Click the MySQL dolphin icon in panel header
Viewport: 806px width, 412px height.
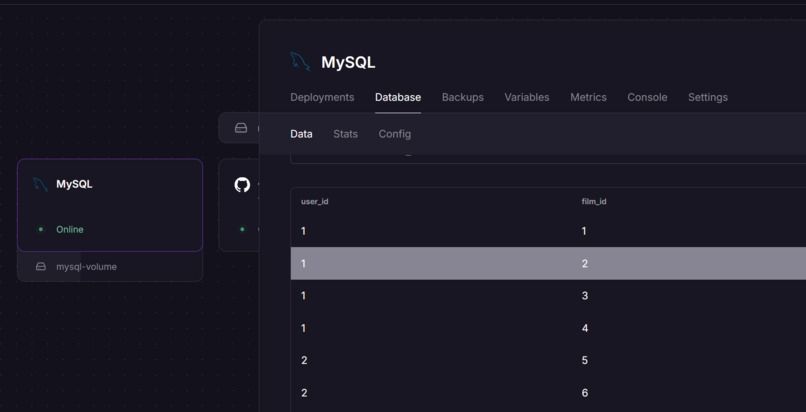300,62
